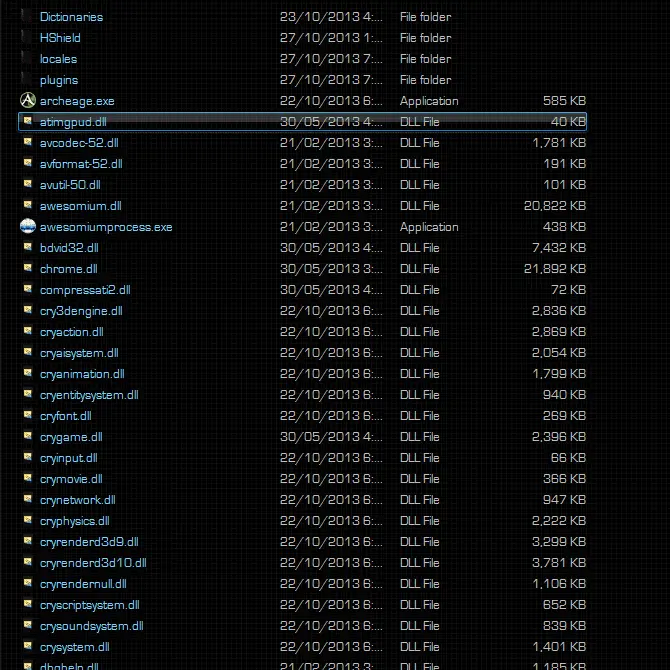
Task: Select the cryanimation.dll file name
Action: click(82, 374)
